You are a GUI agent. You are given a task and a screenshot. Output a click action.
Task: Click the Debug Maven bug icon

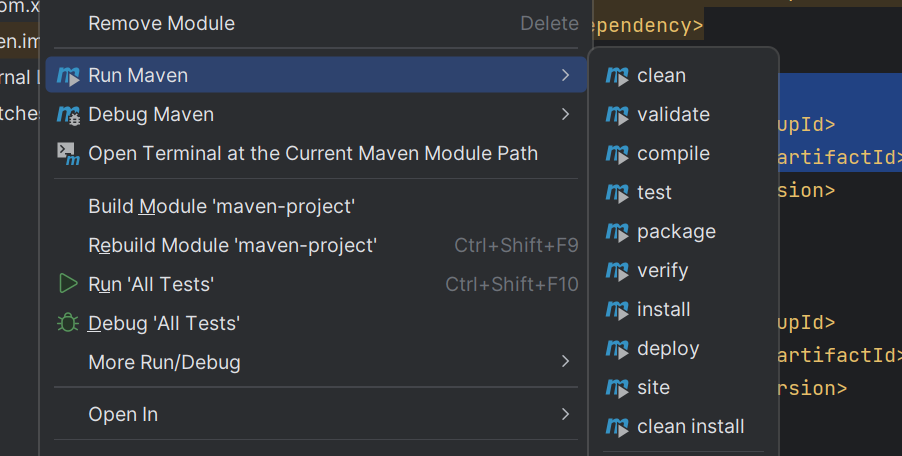click(x=68, y=115)
